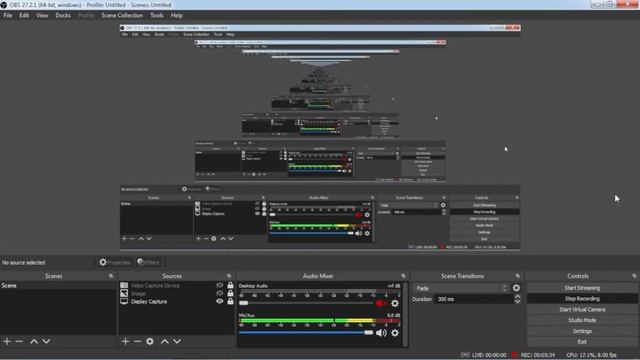The width and height of the screenshot is (640, 360).
Task: Increase transition duration with up arrow
Action: 518,297
